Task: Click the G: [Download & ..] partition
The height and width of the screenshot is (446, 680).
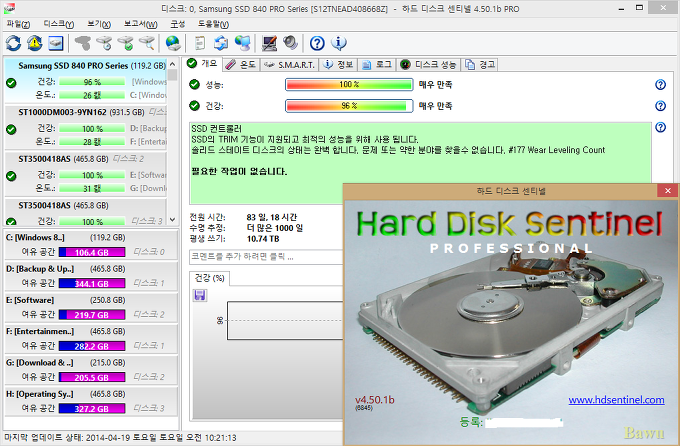Action: coord(91,370)
